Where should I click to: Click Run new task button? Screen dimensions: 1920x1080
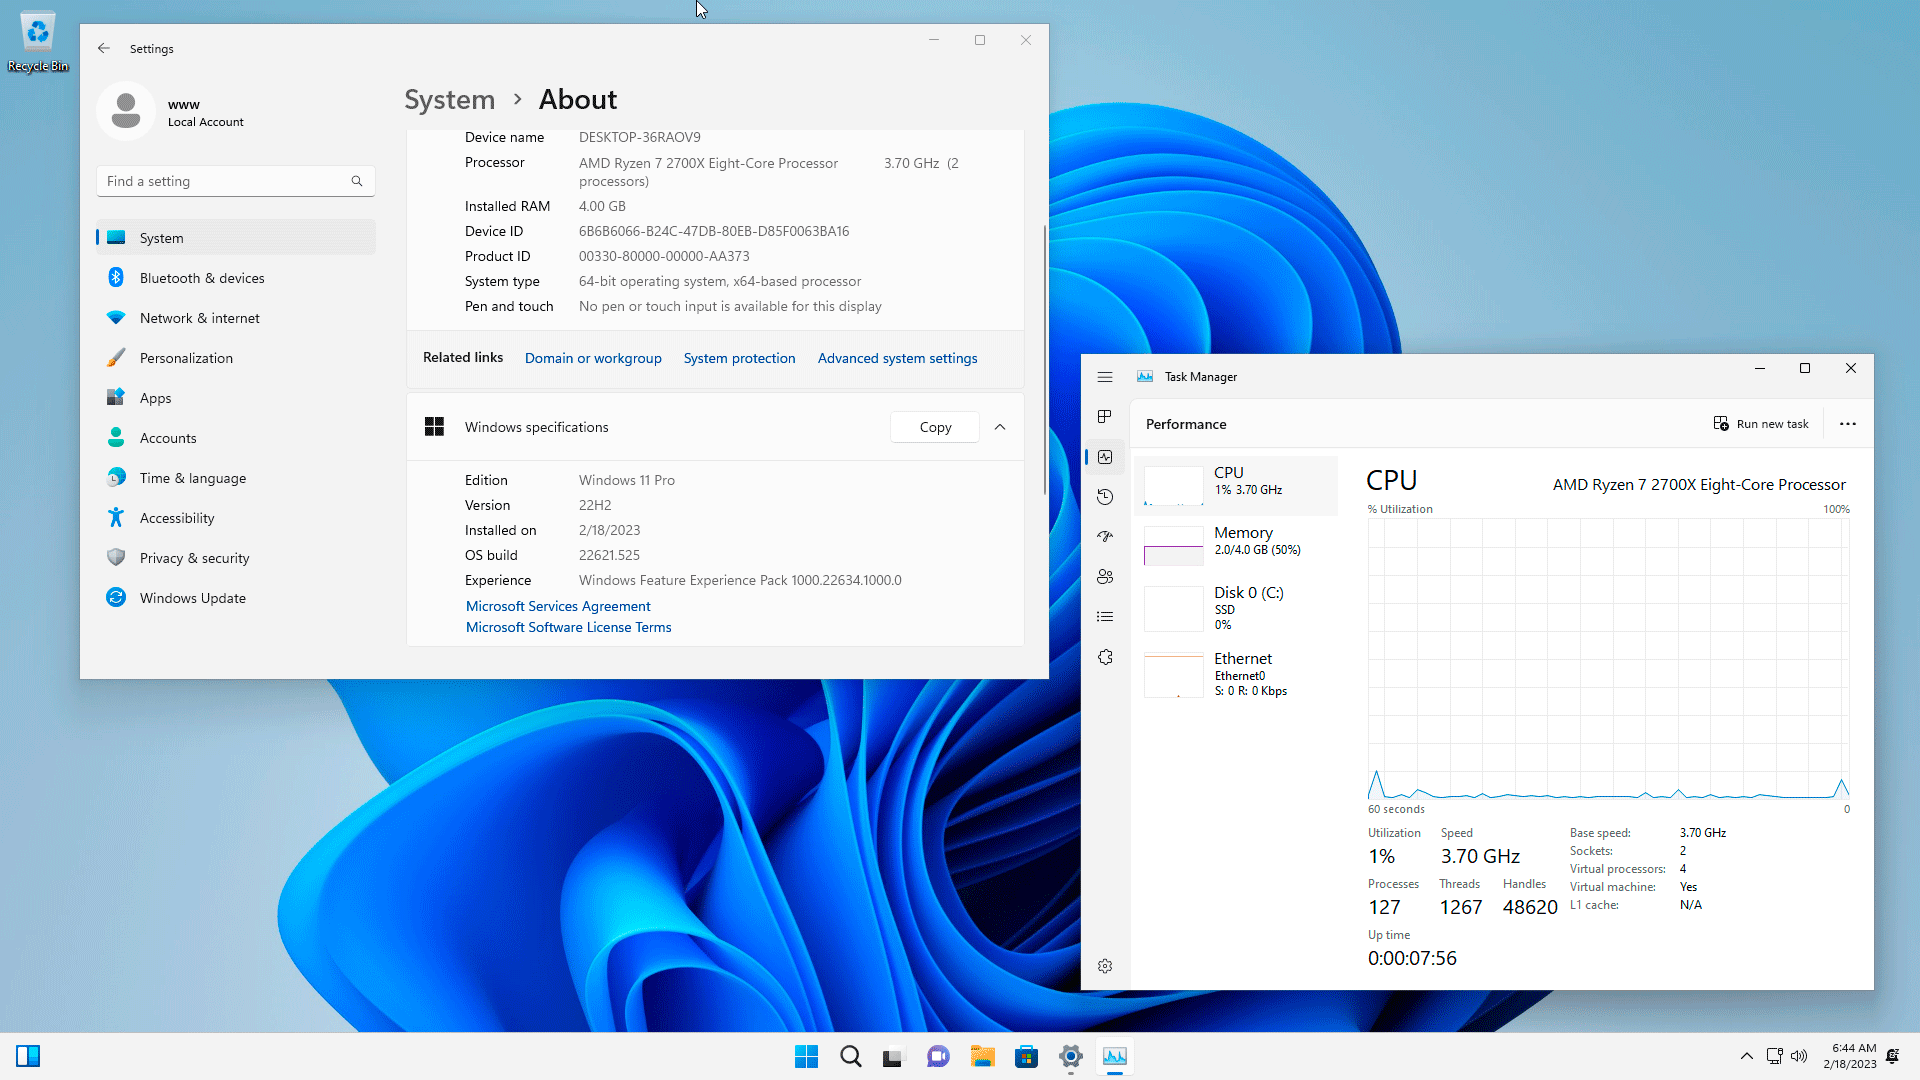pyautogui.click(x=1761, y=424)
